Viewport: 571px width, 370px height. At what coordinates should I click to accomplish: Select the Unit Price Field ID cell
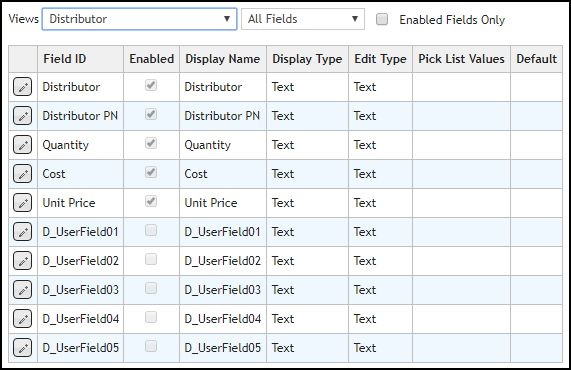[80, 203]
